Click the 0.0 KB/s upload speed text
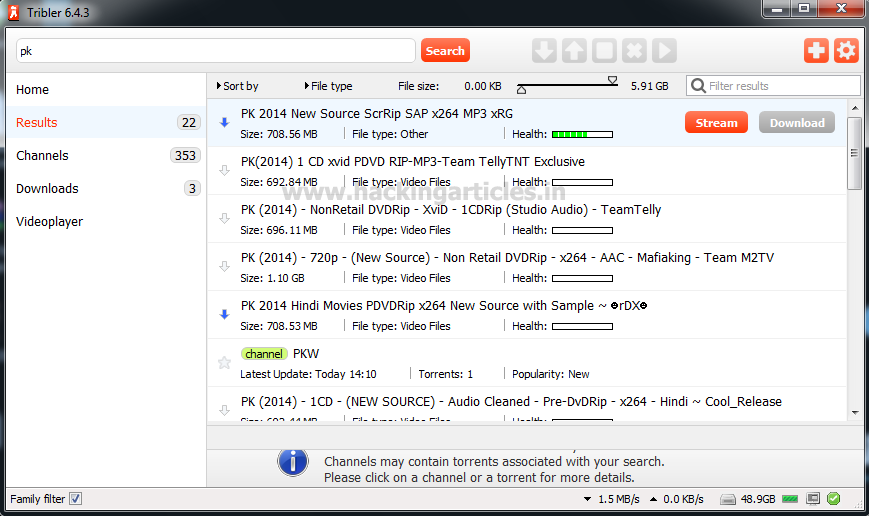Viewport: 869px width, 516px height. pos(683,499)
